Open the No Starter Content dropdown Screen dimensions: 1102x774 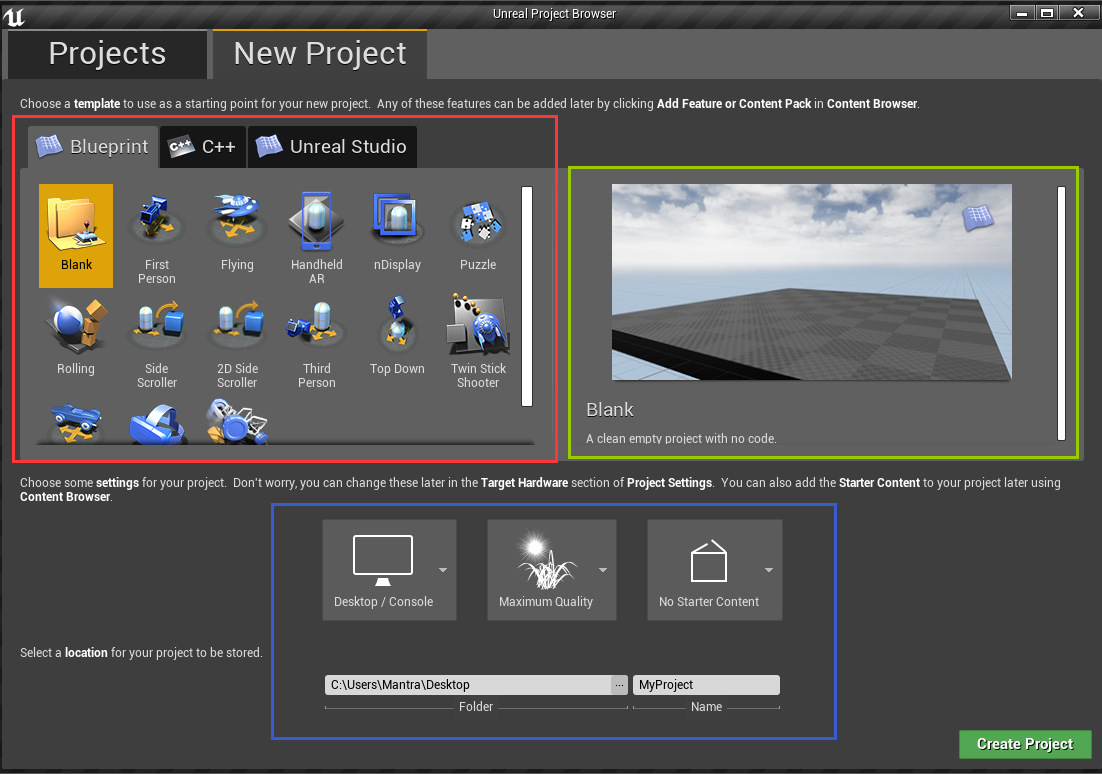pyautogui.click(x=715, y=570)
